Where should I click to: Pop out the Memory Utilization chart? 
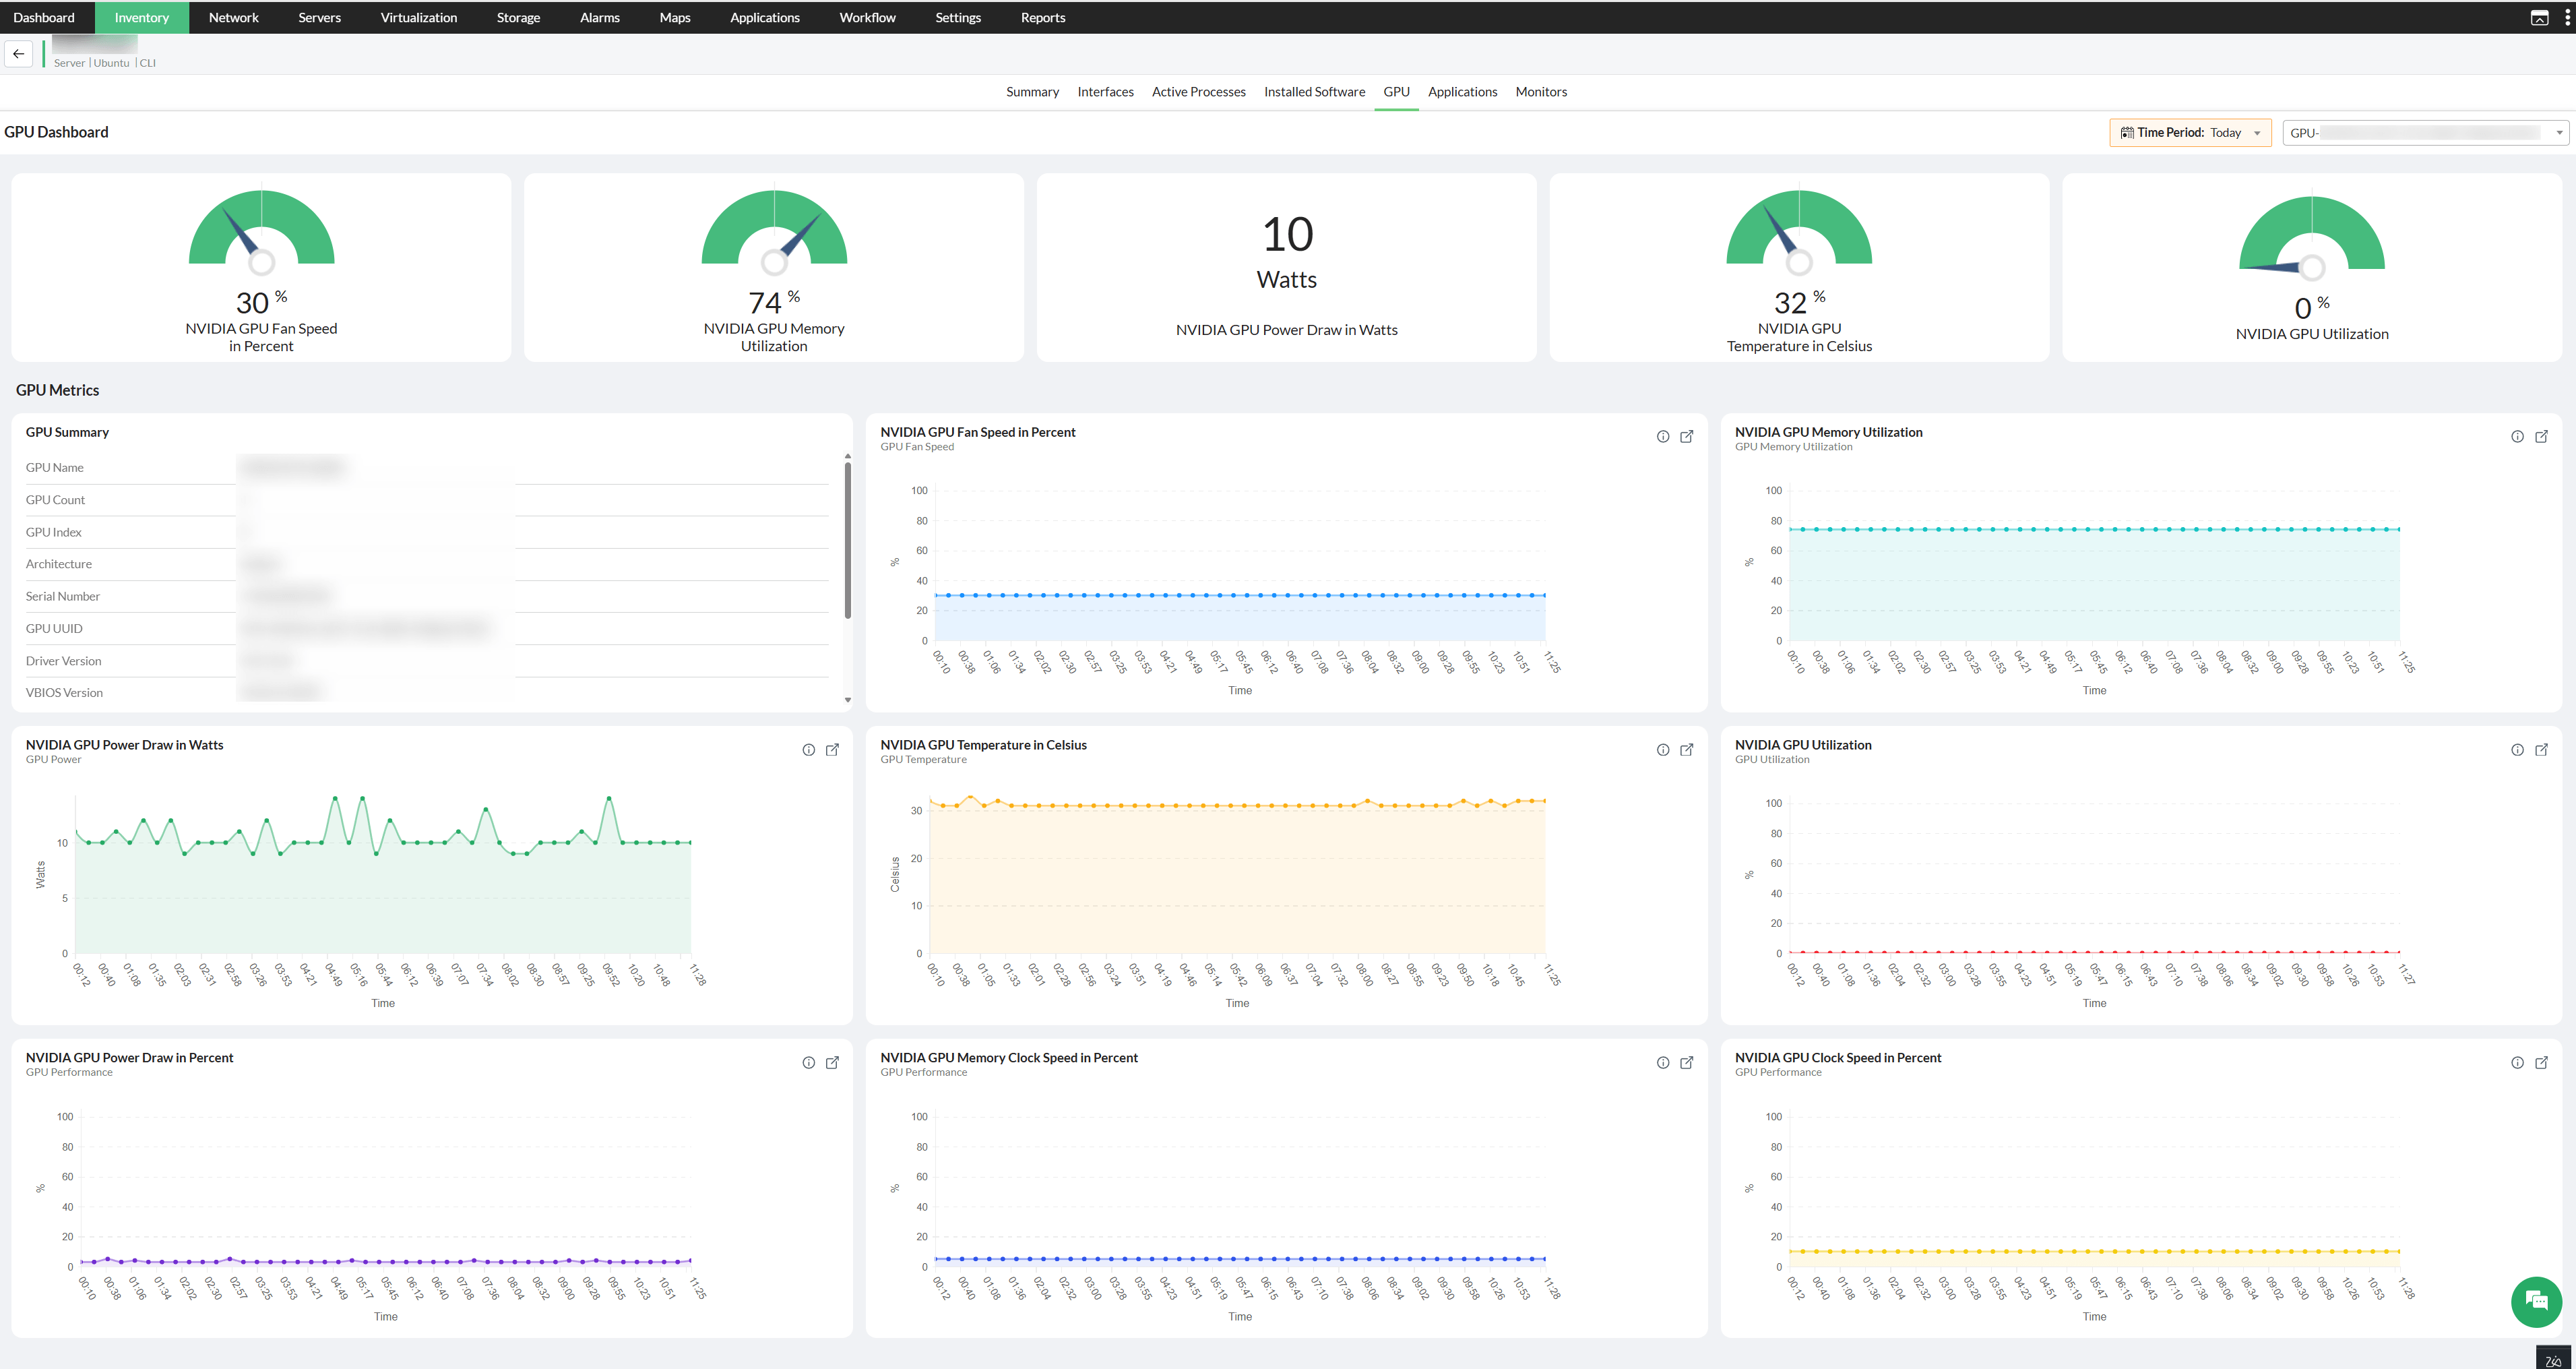[2541, 437]
